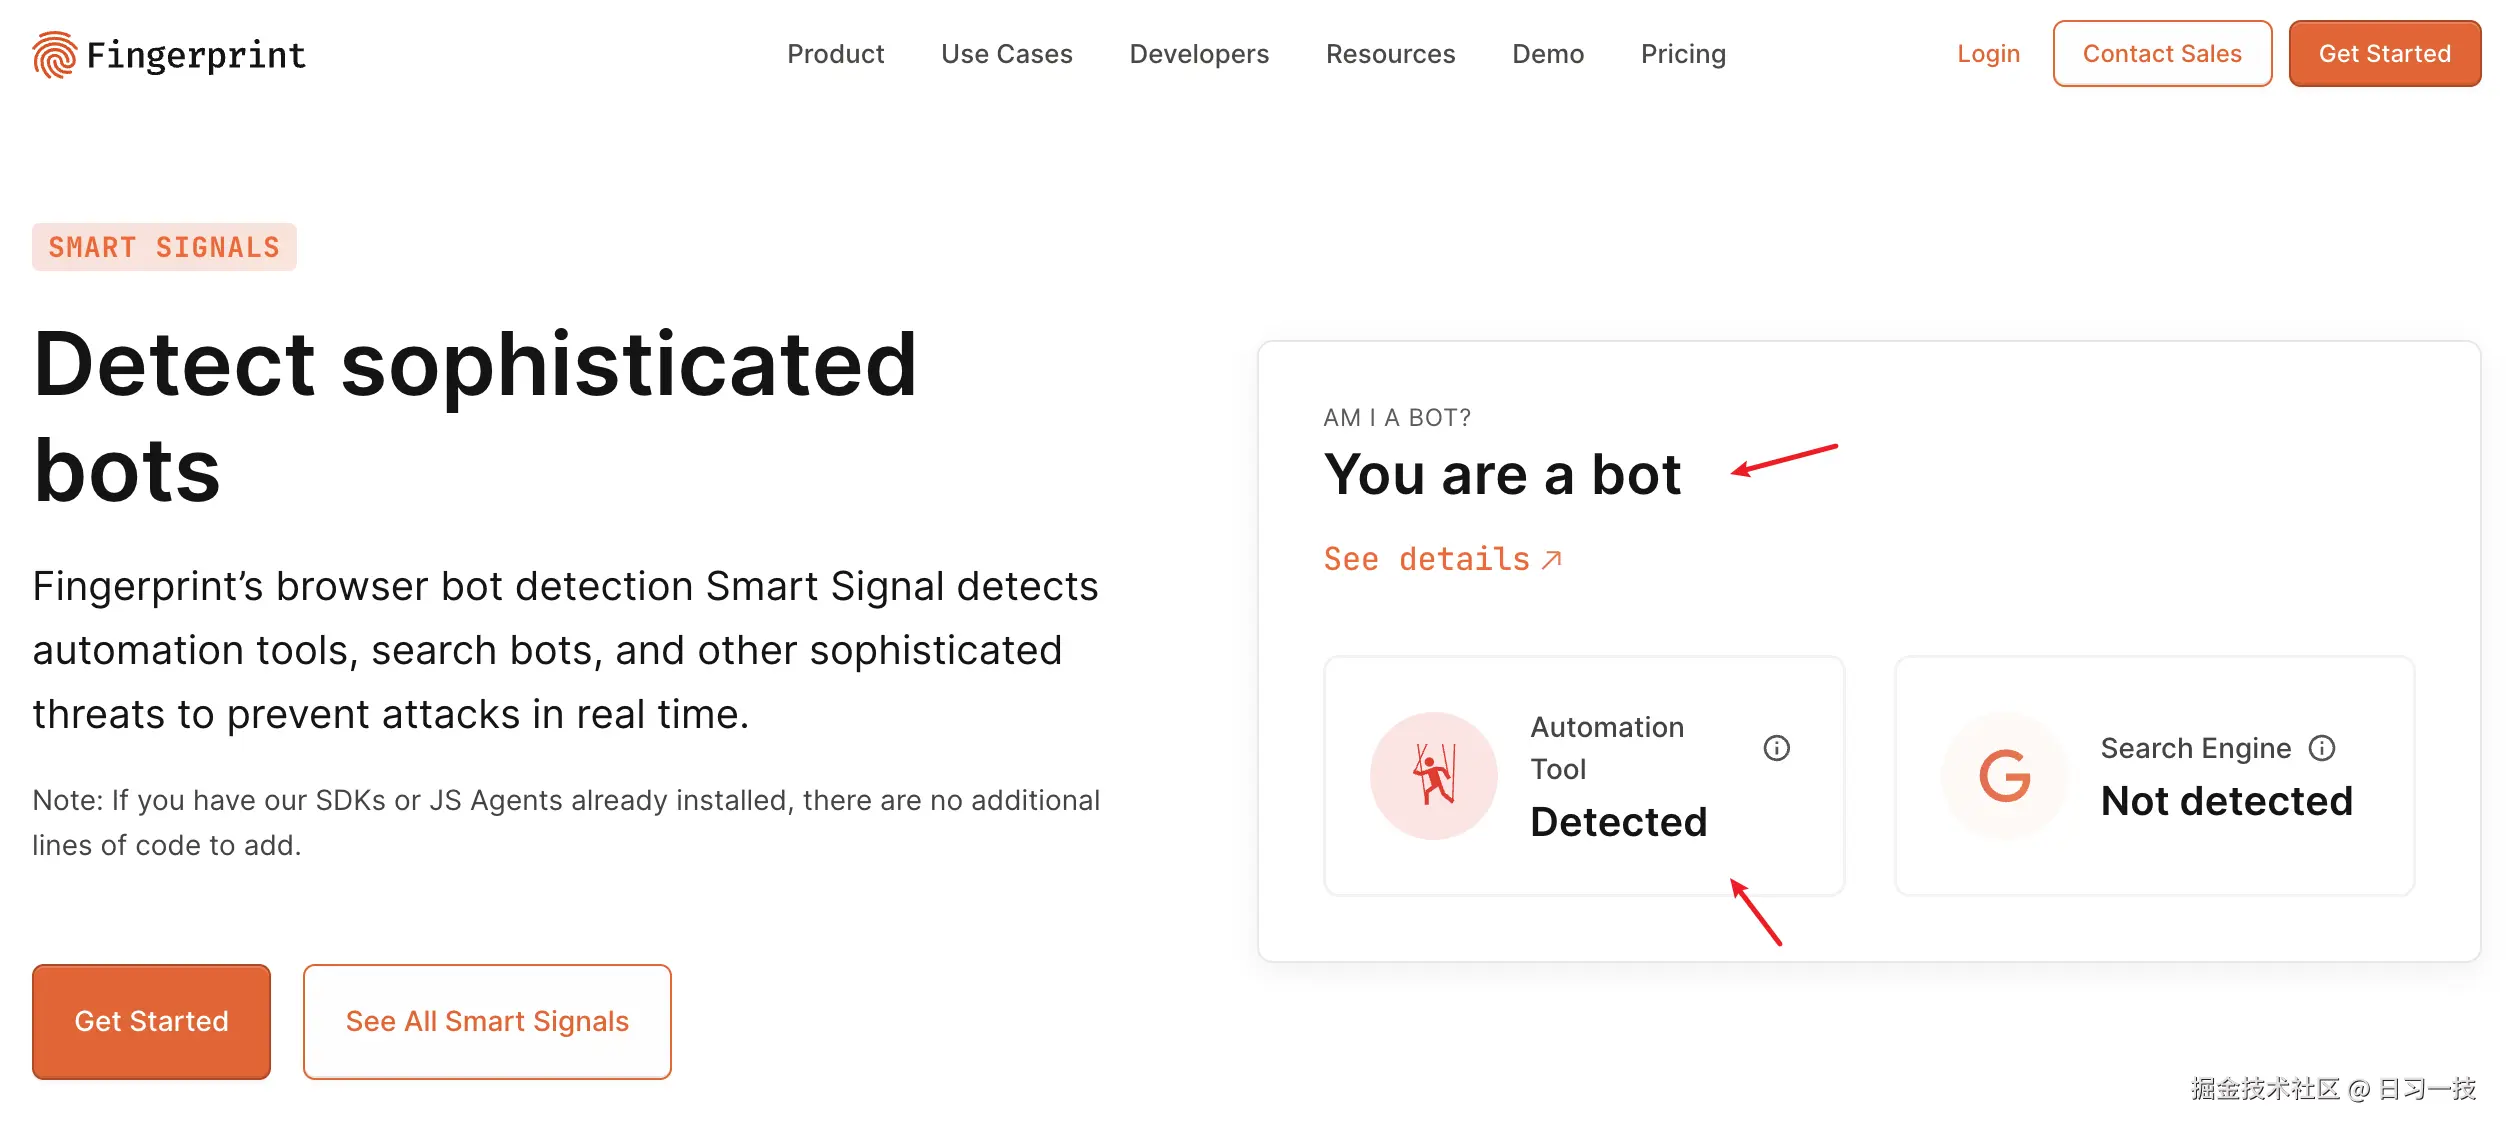Screen dimensions: 2506x1132
Task: Expand the Use Cases menu
Action: coord(1006,53)
